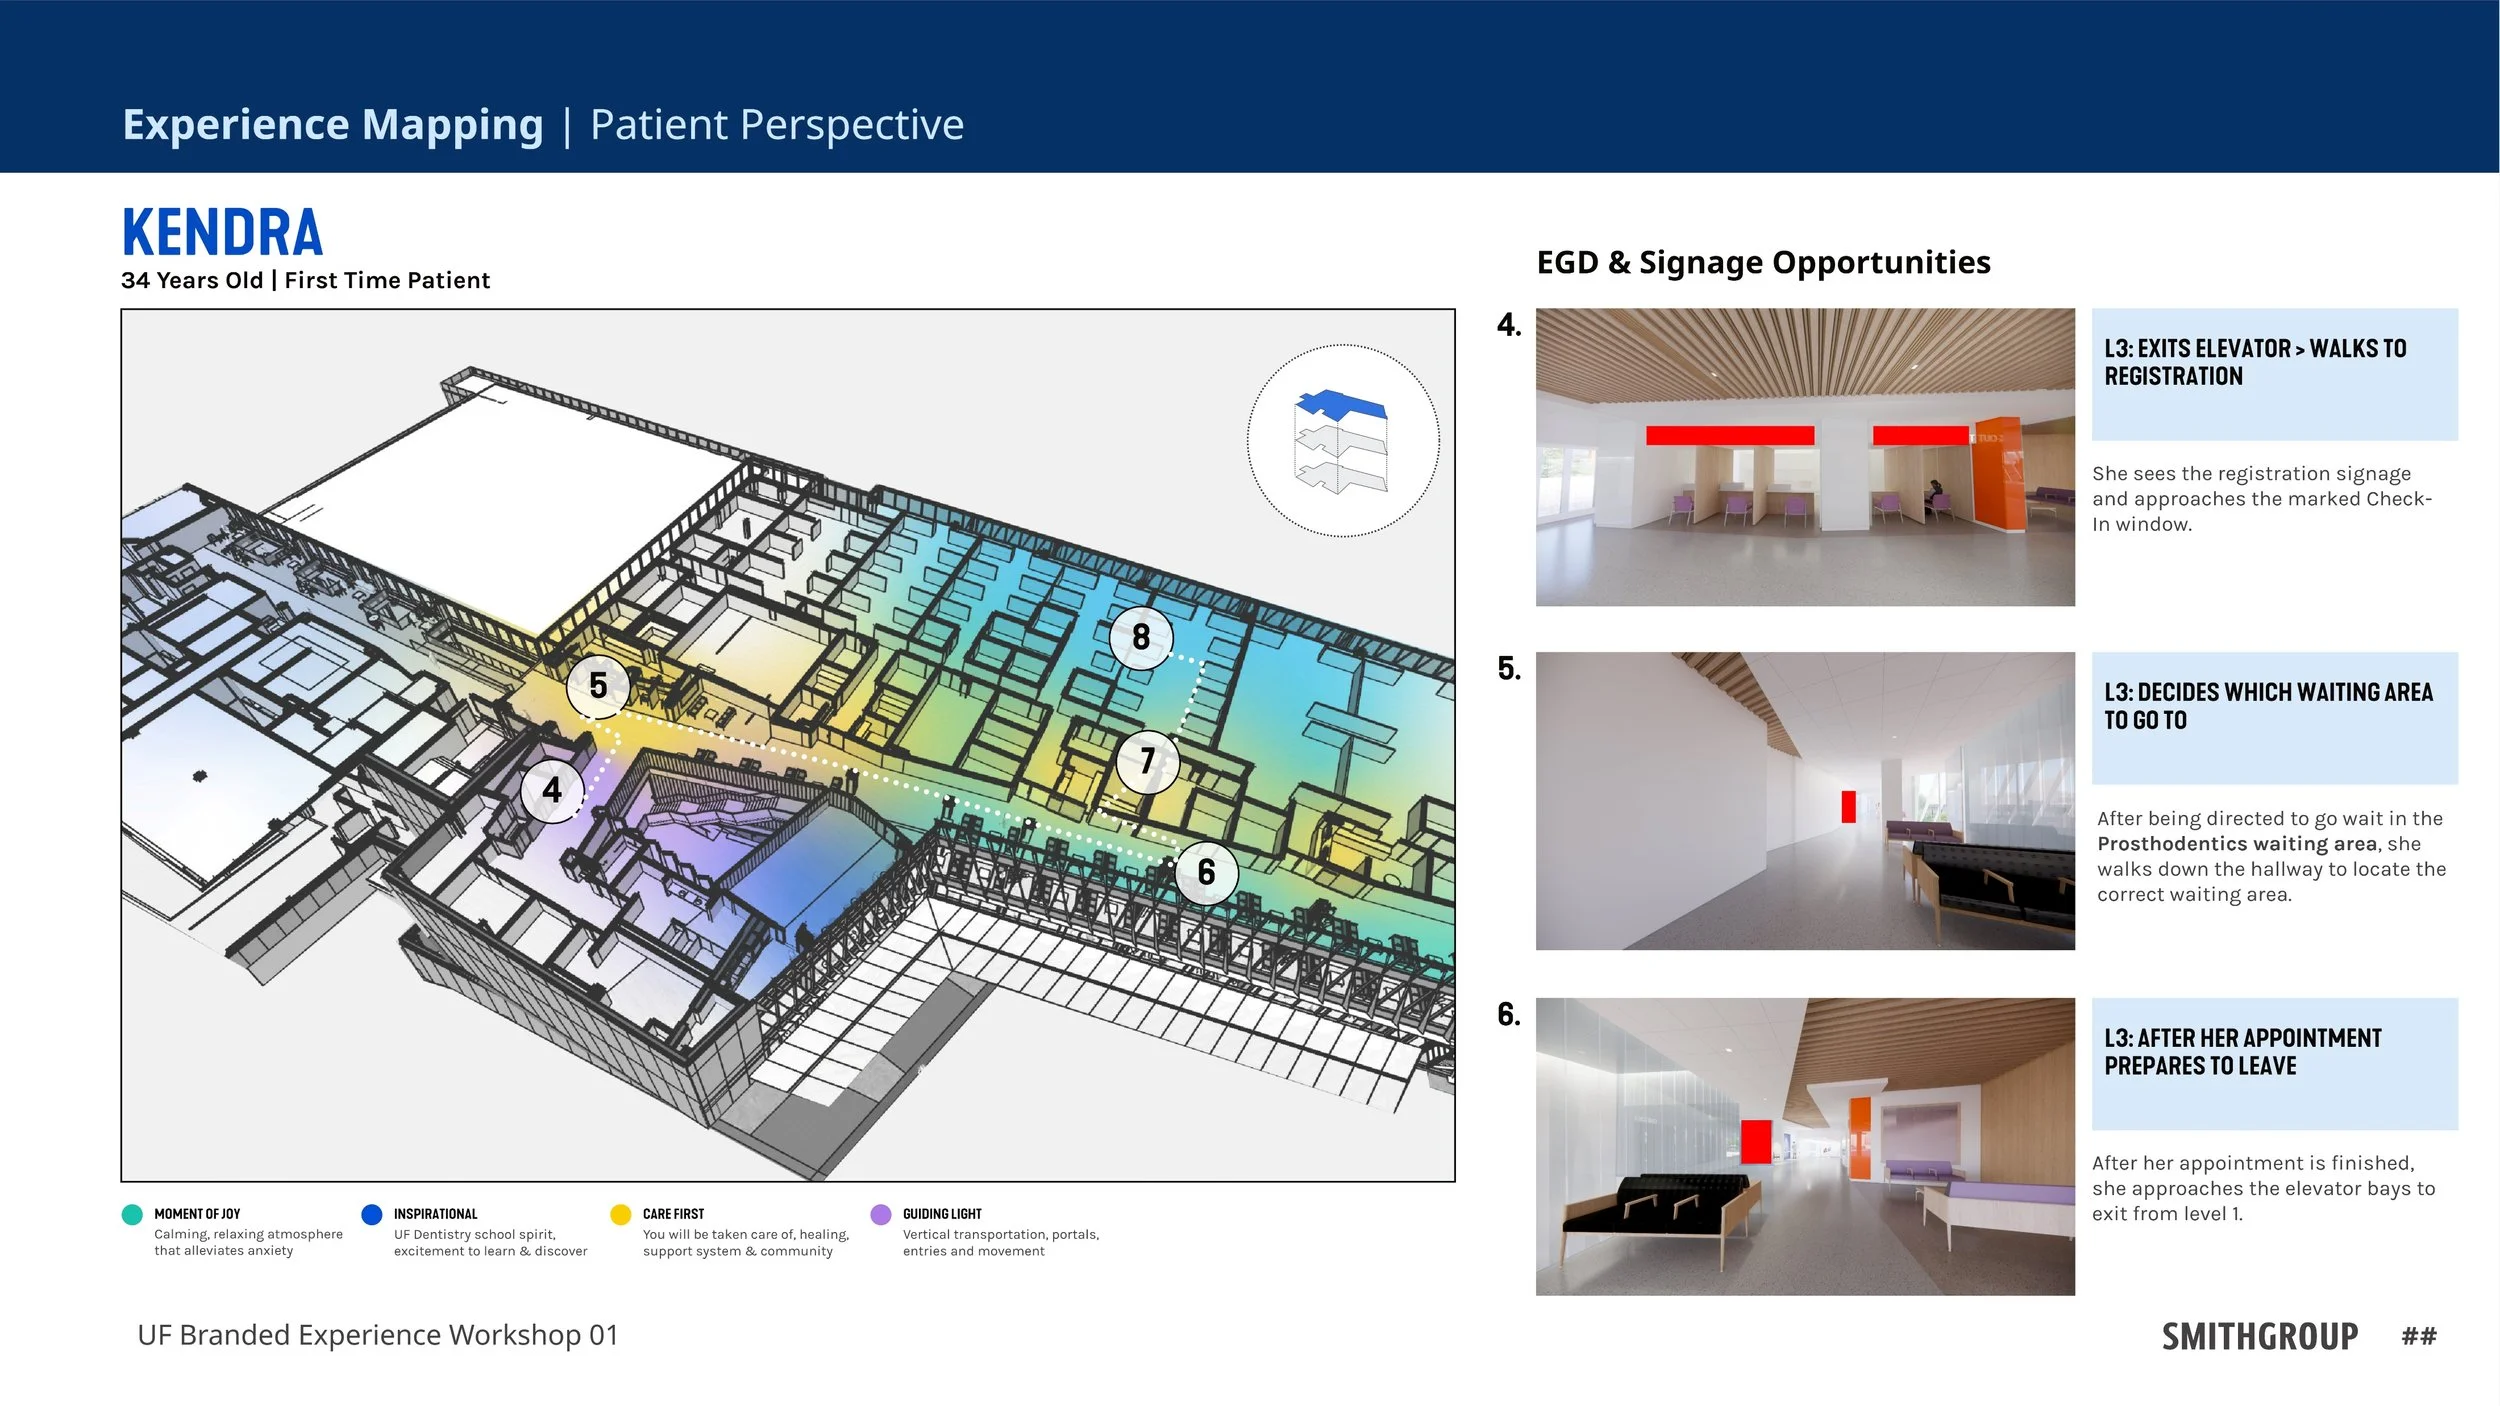Viewport: 2500px width, 1406px height.
Task: Click map marker number 8
Action: click(x=1141, y=637)
